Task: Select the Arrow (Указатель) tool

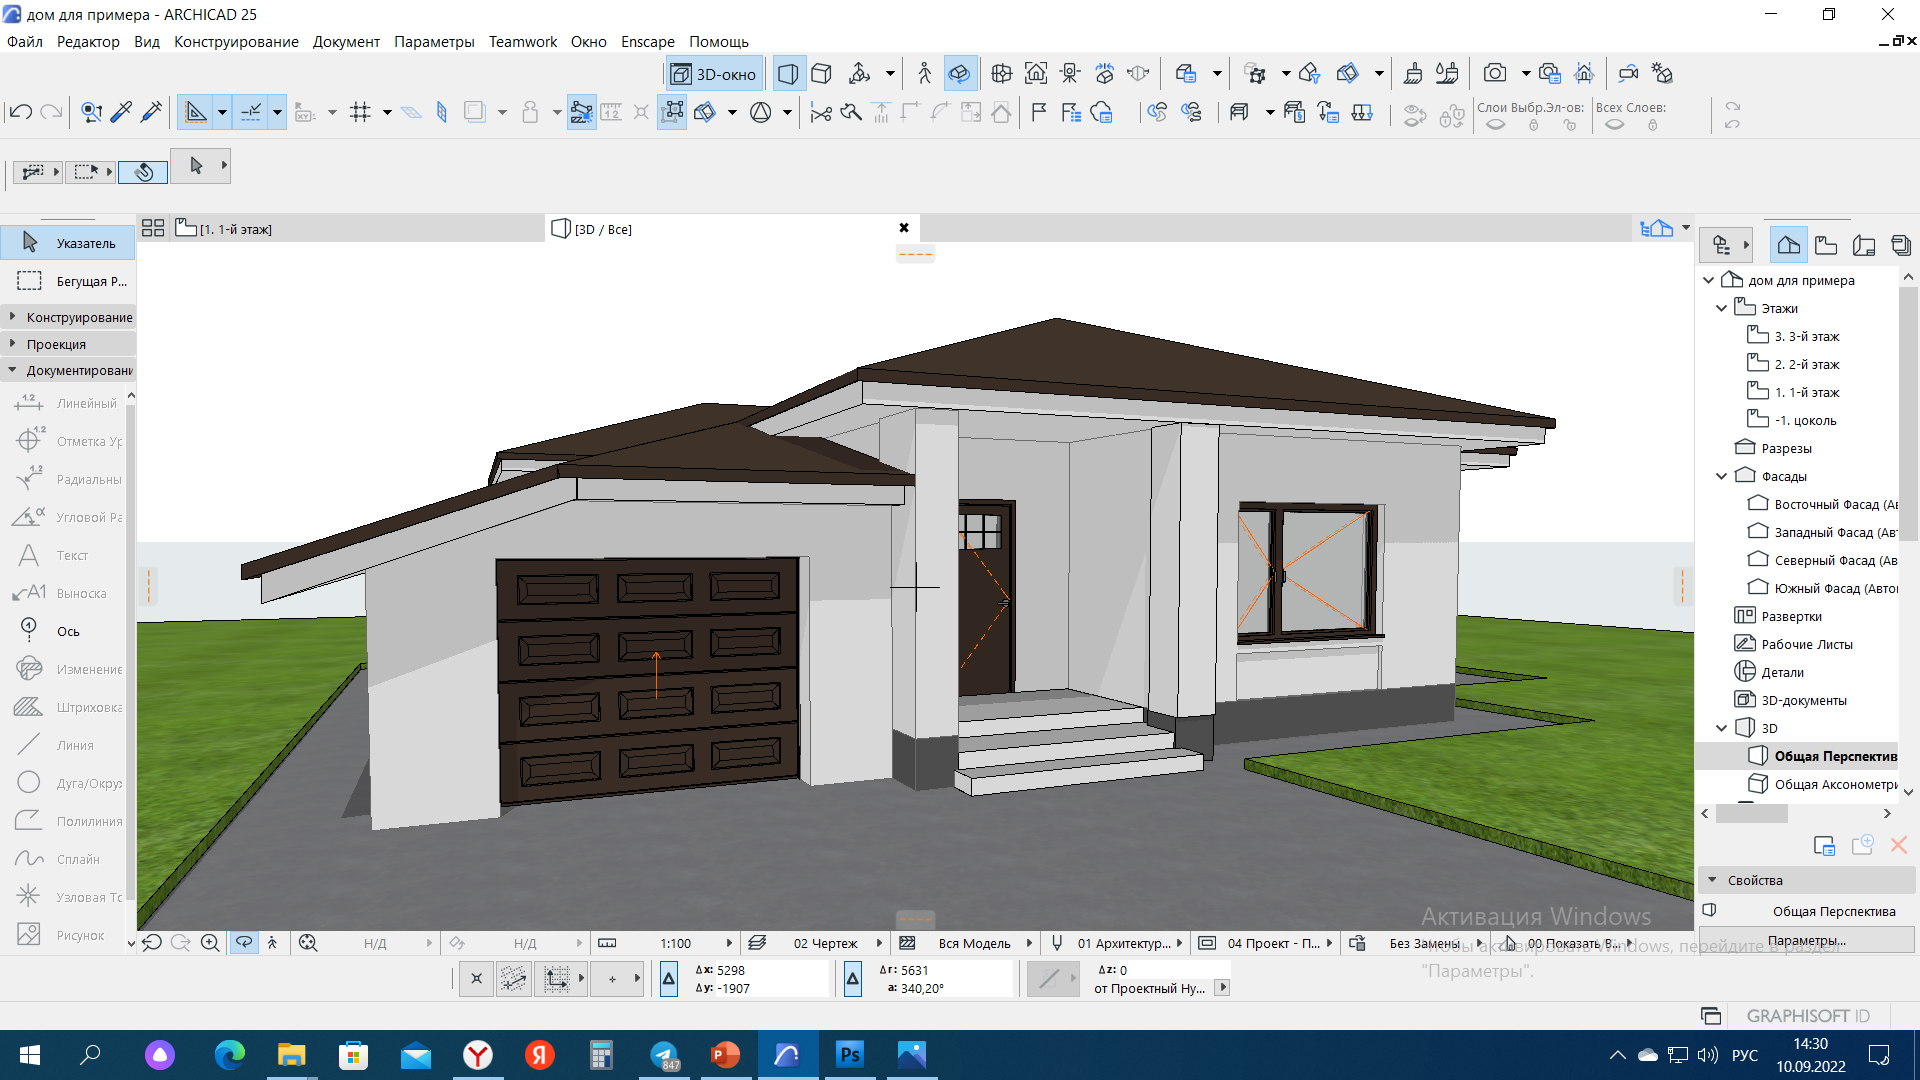Action: [x=68, y=243]
